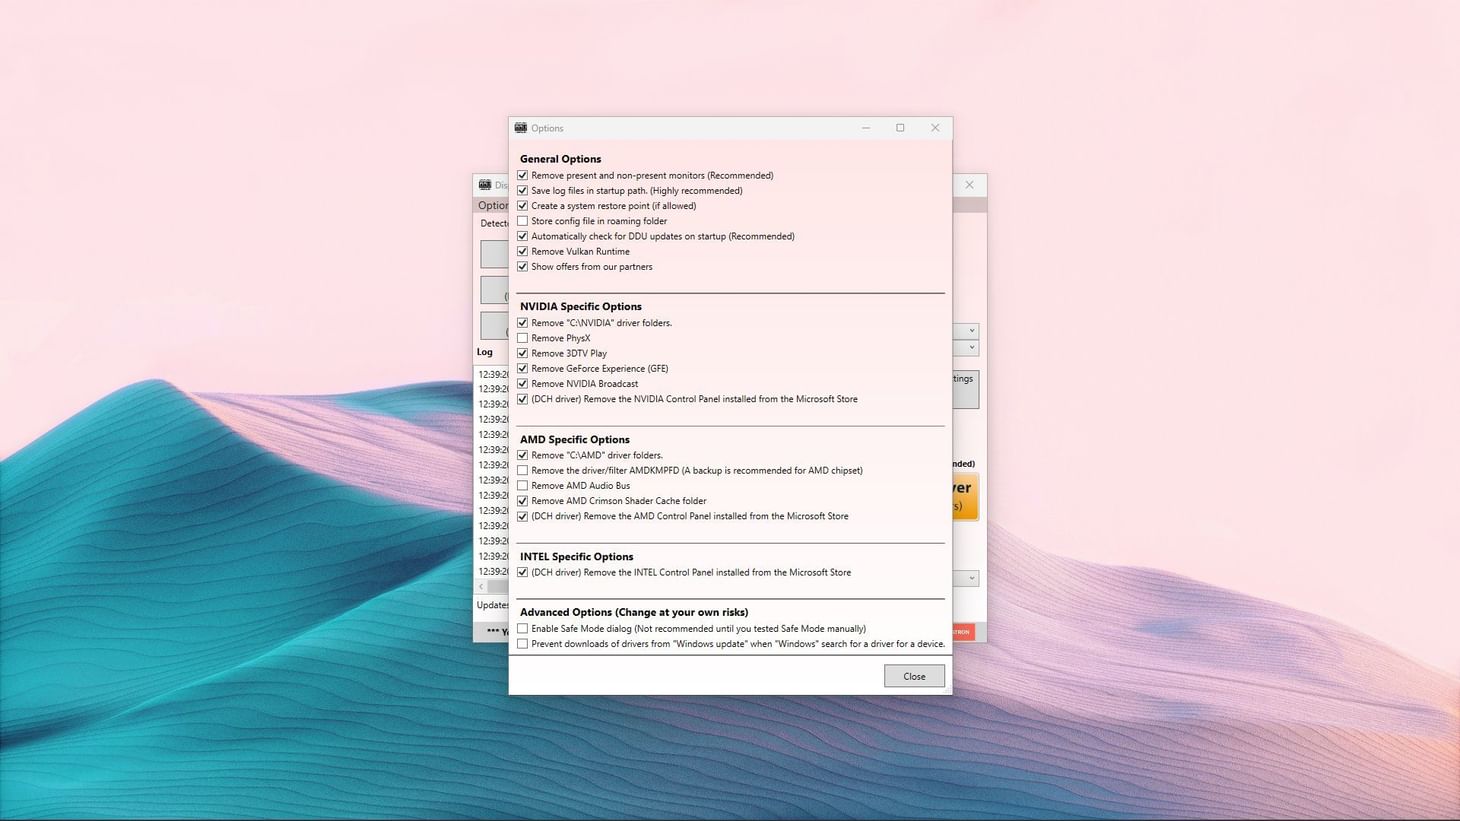This screenshot has height=821, width=1460.
Task: Enable the Safe Mode dialog advanced option
Action: [x=523, y=628]
